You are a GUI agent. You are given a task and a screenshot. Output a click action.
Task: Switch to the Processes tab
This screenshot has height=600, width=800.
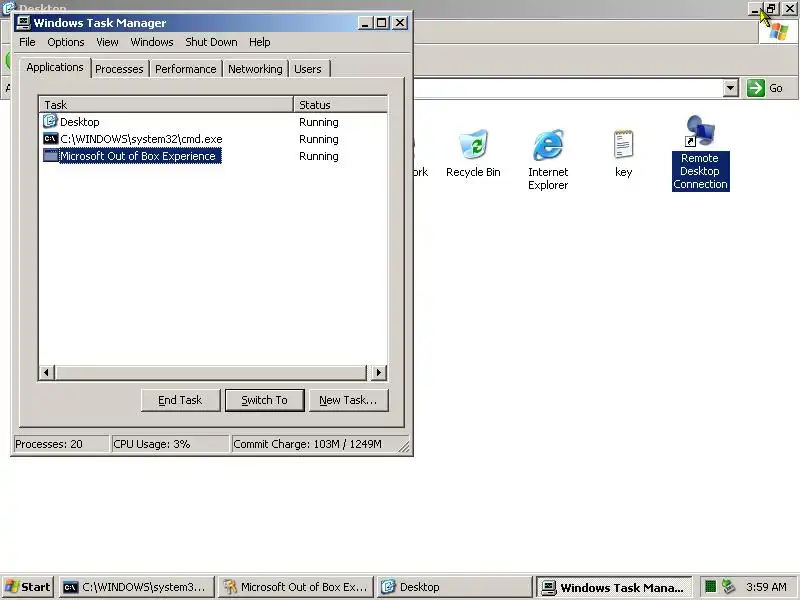coord(119,69)
